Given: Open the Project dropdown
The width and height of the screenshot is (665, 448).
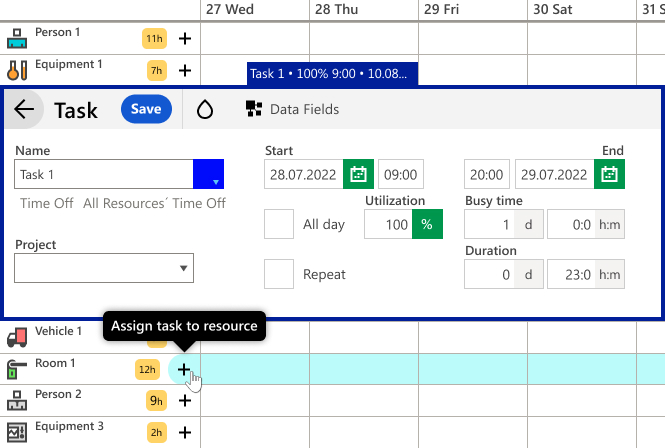Looking at the screenshot, I should (x=104, y=268).
